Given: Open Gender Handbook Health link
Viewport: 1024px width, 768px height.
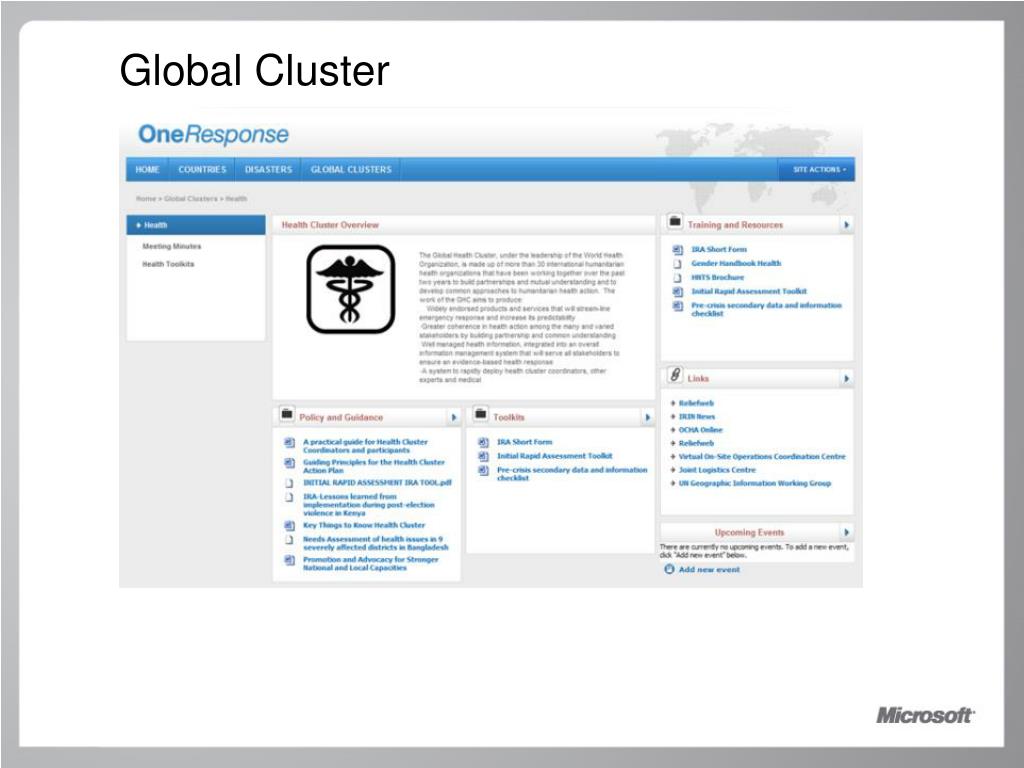Looking at the screenshot, I should pos(736,263).
